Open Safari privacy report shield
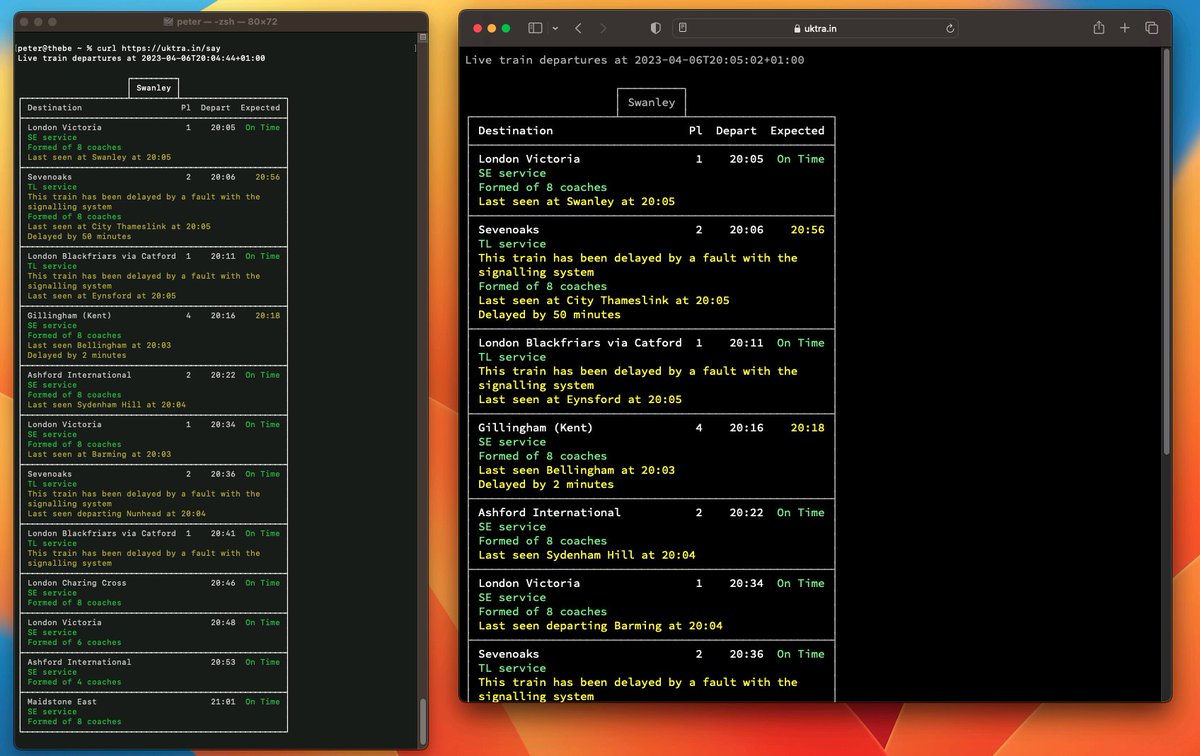The height and width of the screenshot is (756, 1200). point(656,29)
